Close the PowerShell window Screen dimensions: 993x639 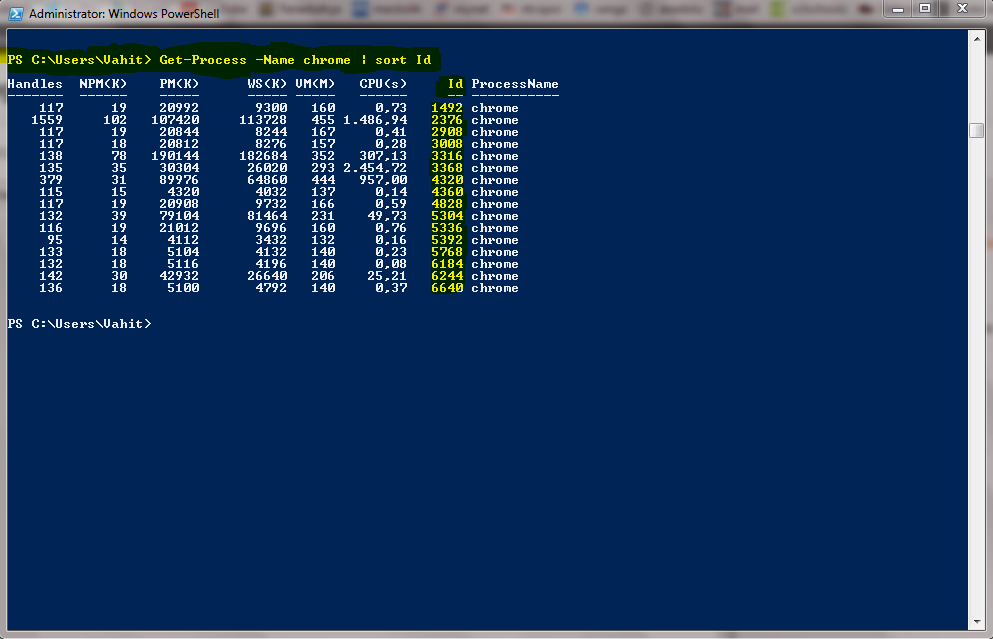tap(963, 9)
